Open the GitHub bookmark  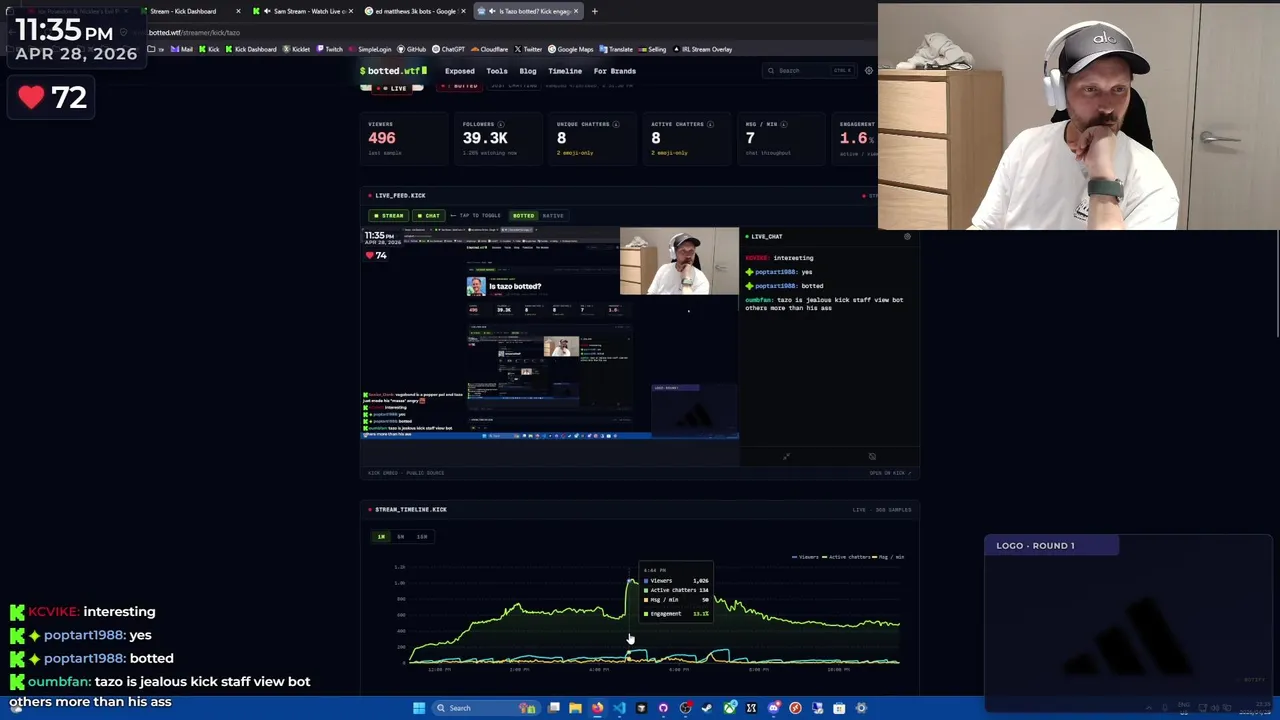[411, 49]
